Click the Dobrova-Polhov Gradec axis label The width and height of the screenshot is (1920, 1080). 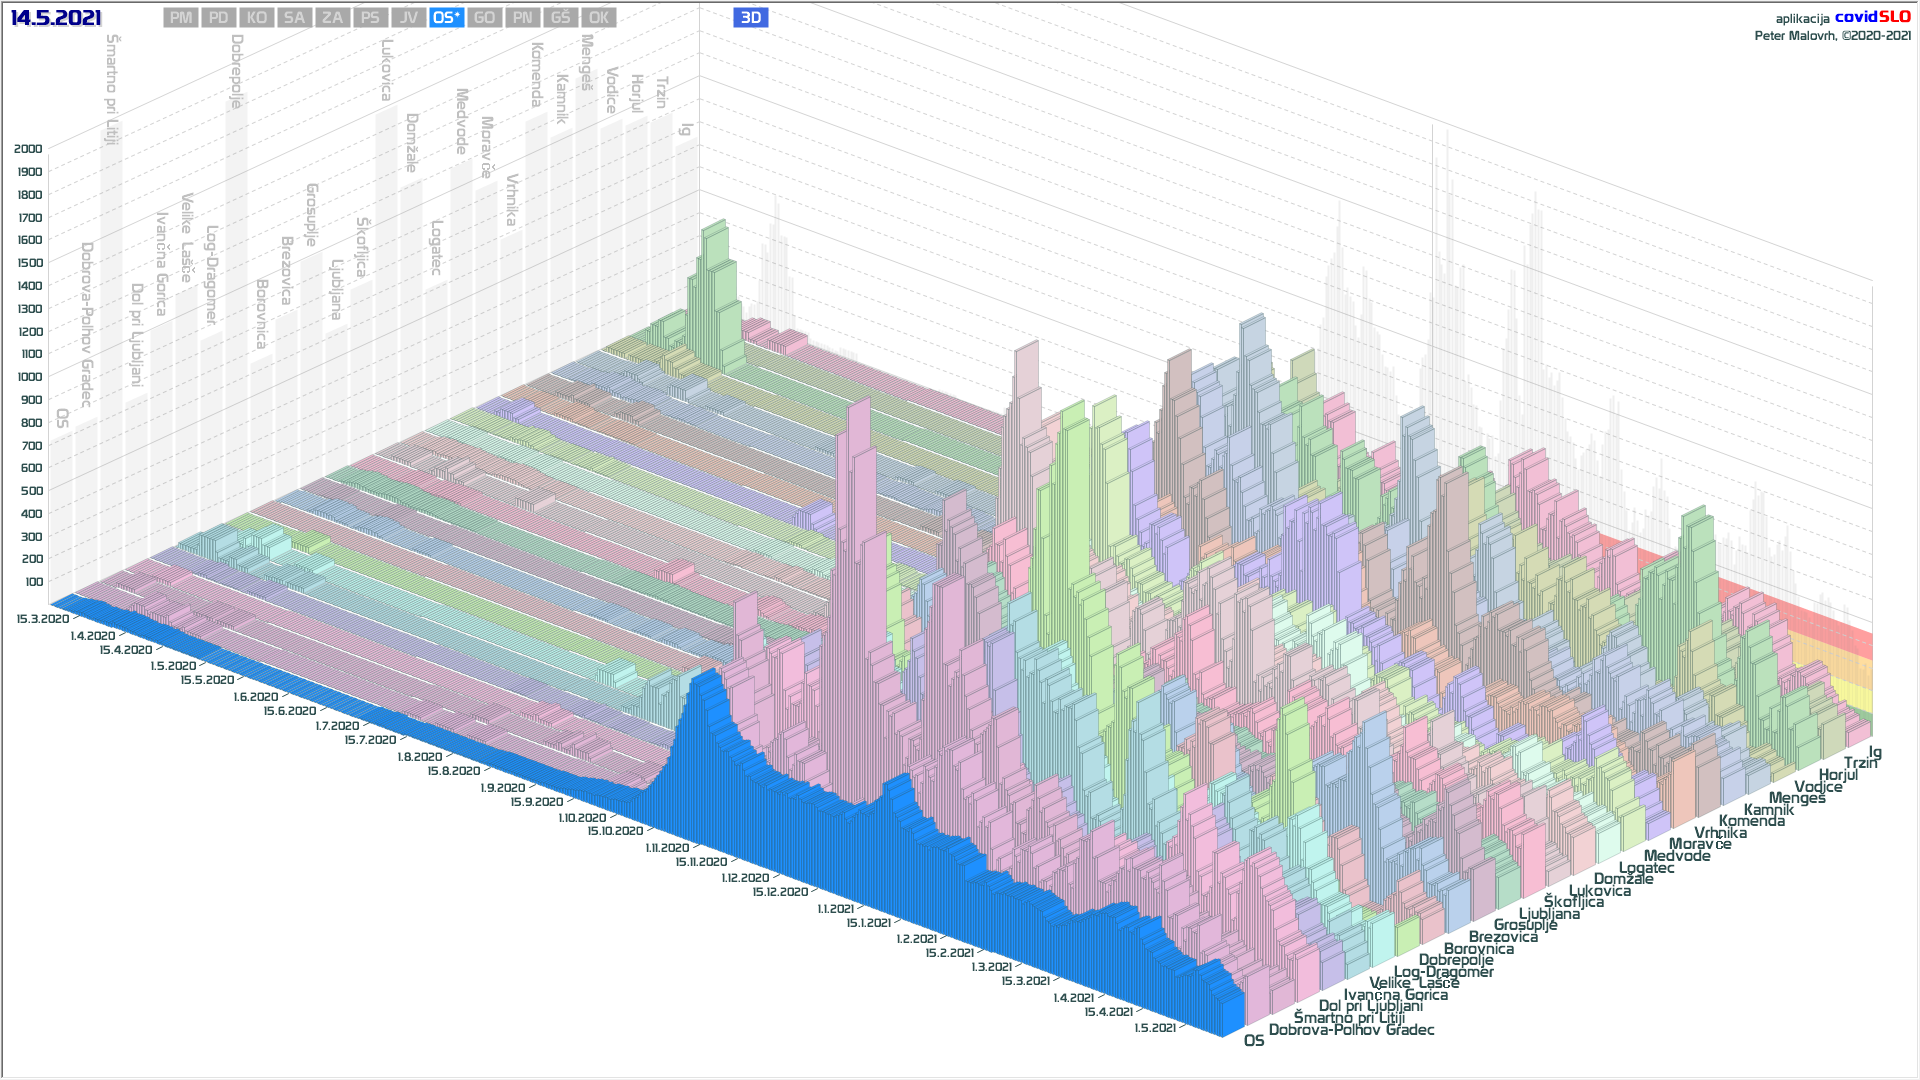pyautogui.click(x=1351, y=1030)
